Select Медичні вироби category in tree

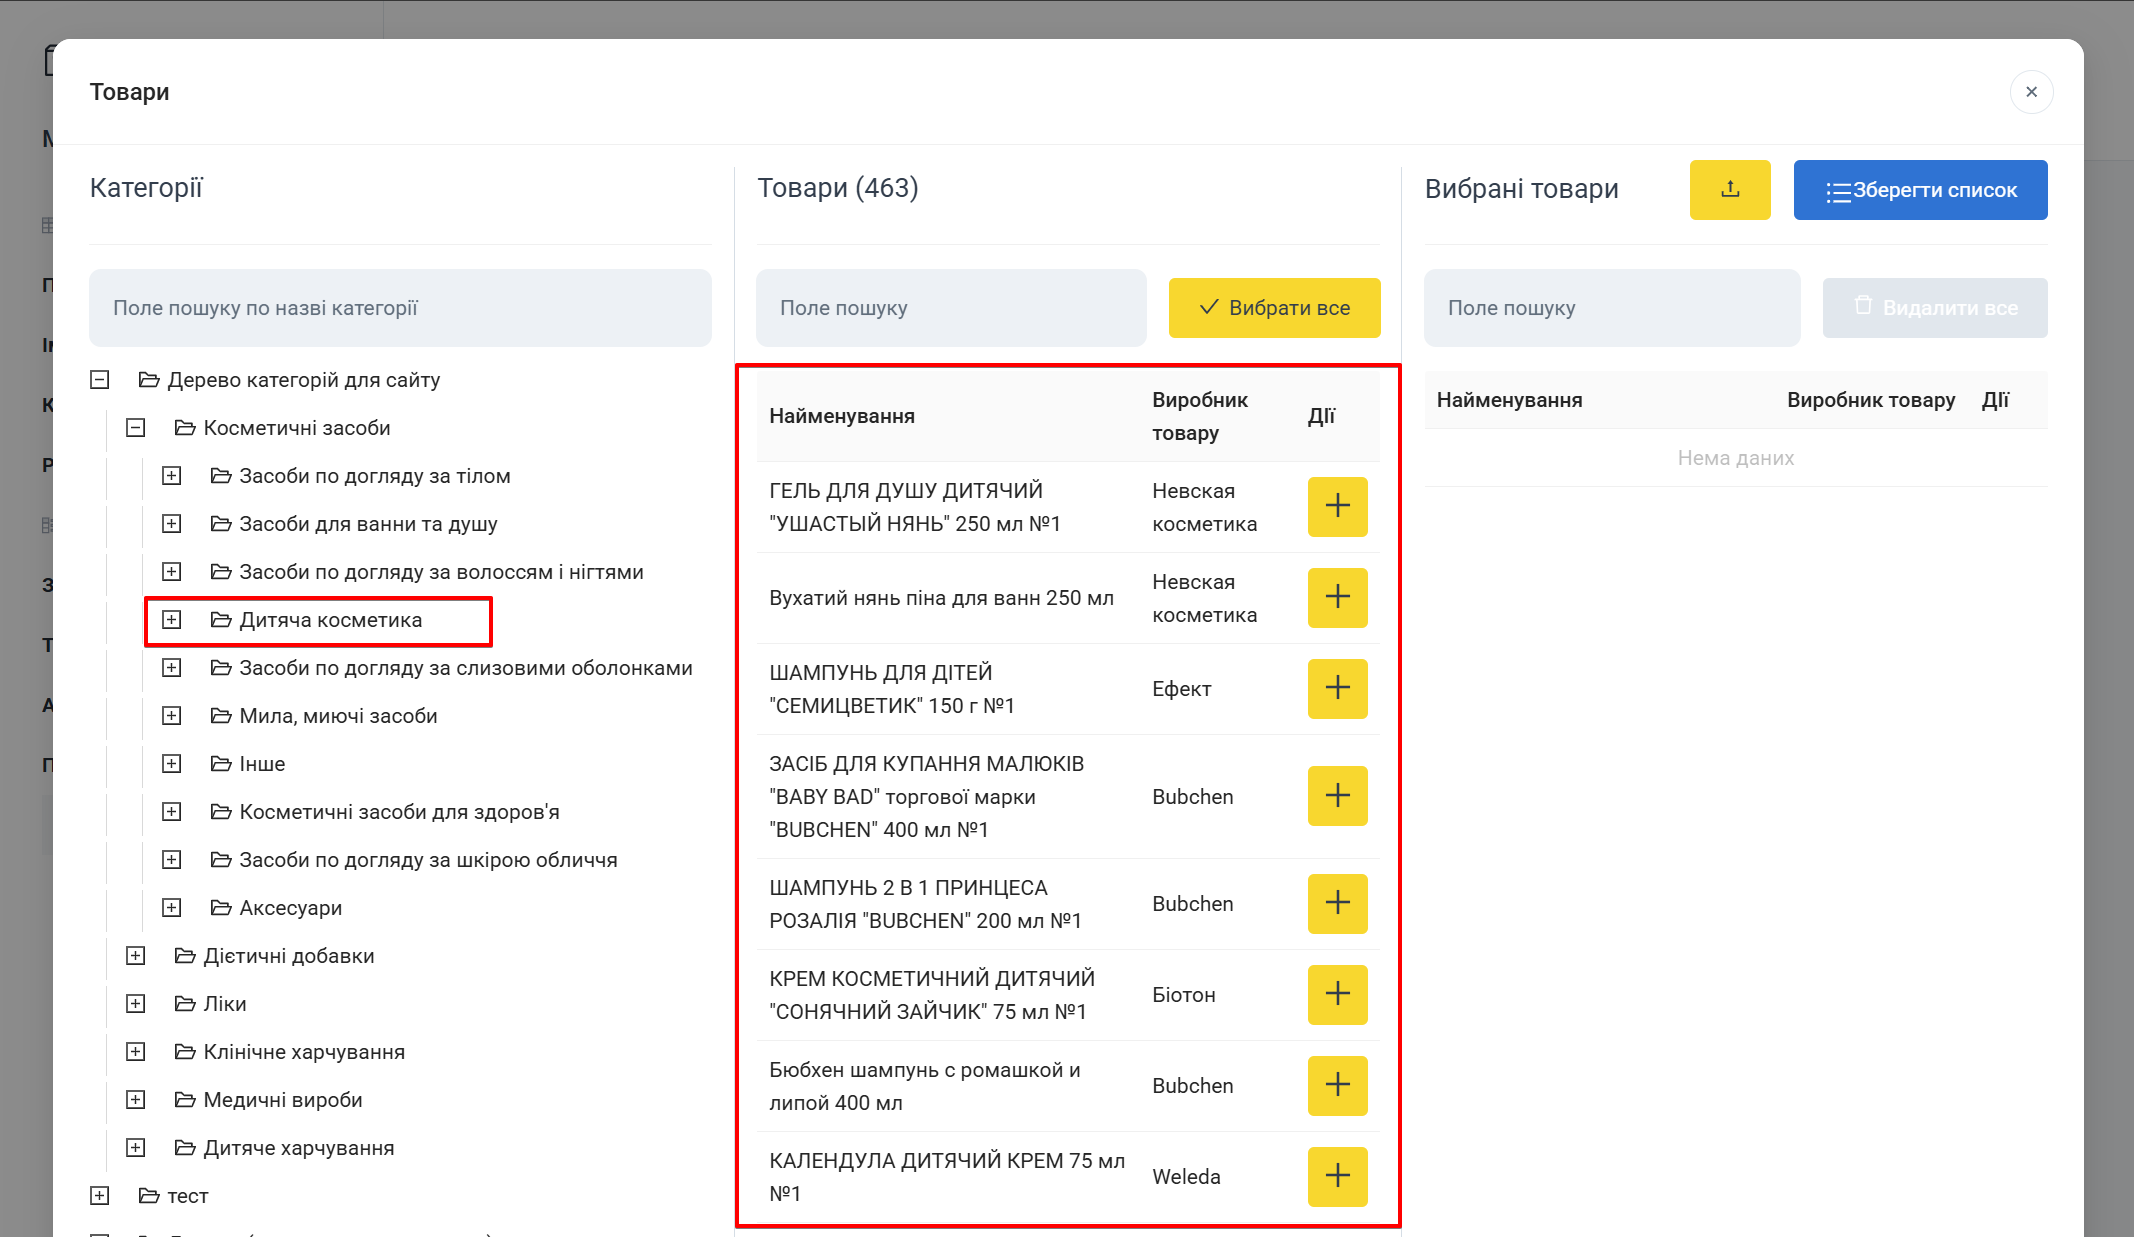tap(283, 1100)
